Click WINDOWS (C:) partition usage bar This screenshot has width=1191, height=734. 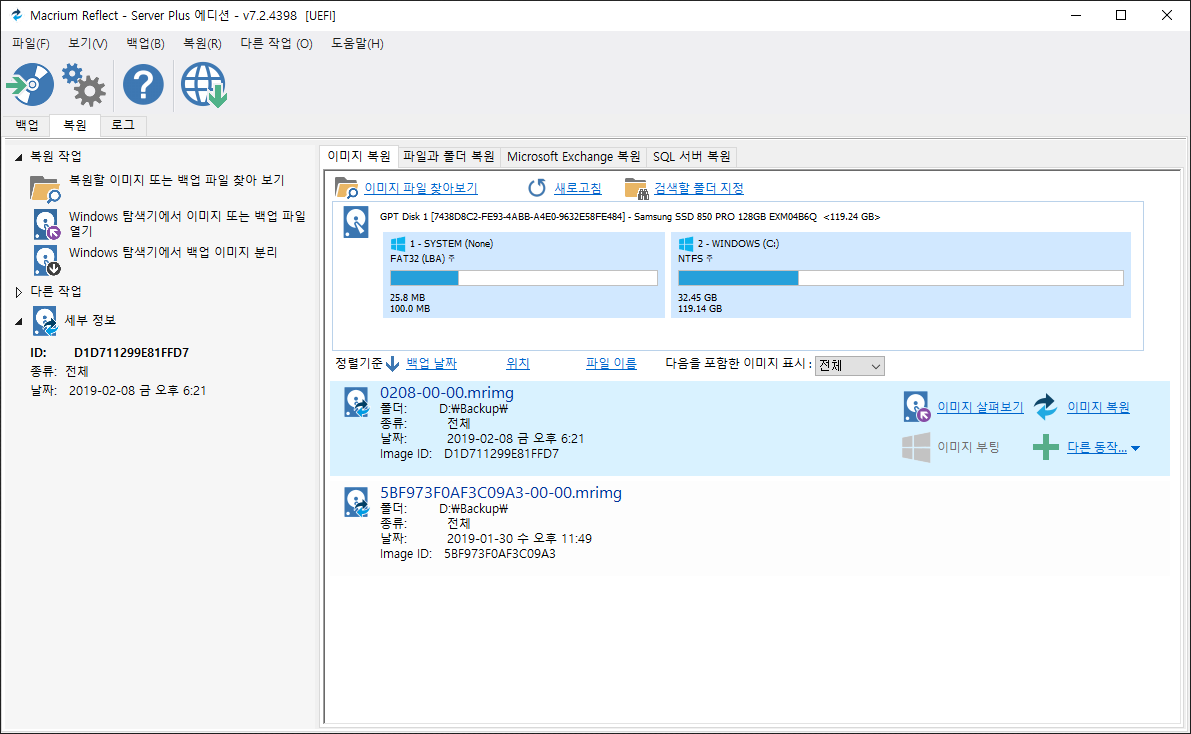900,278
